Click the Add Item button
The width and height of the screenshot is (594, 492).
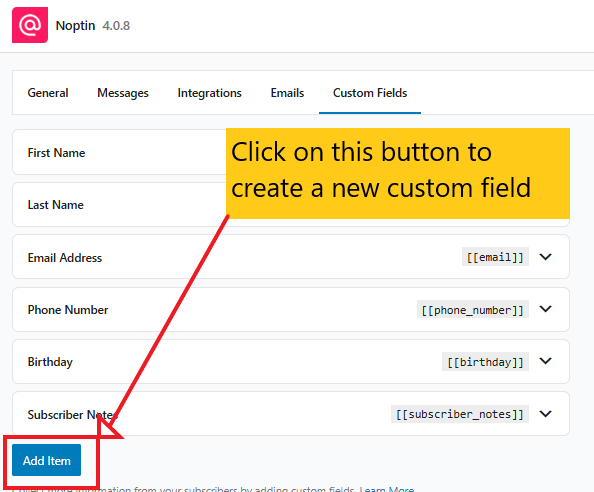pos(47,460)
